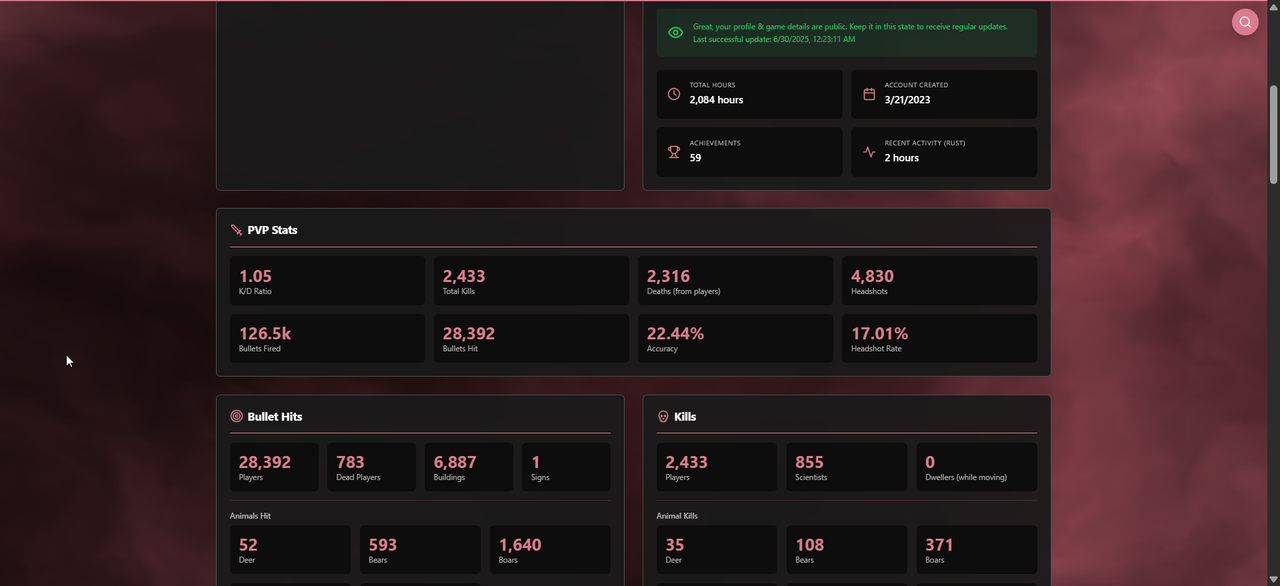
Task: Click the trophy icon beside Achievements
Action: pyautogui.click(x=674, y=152)
